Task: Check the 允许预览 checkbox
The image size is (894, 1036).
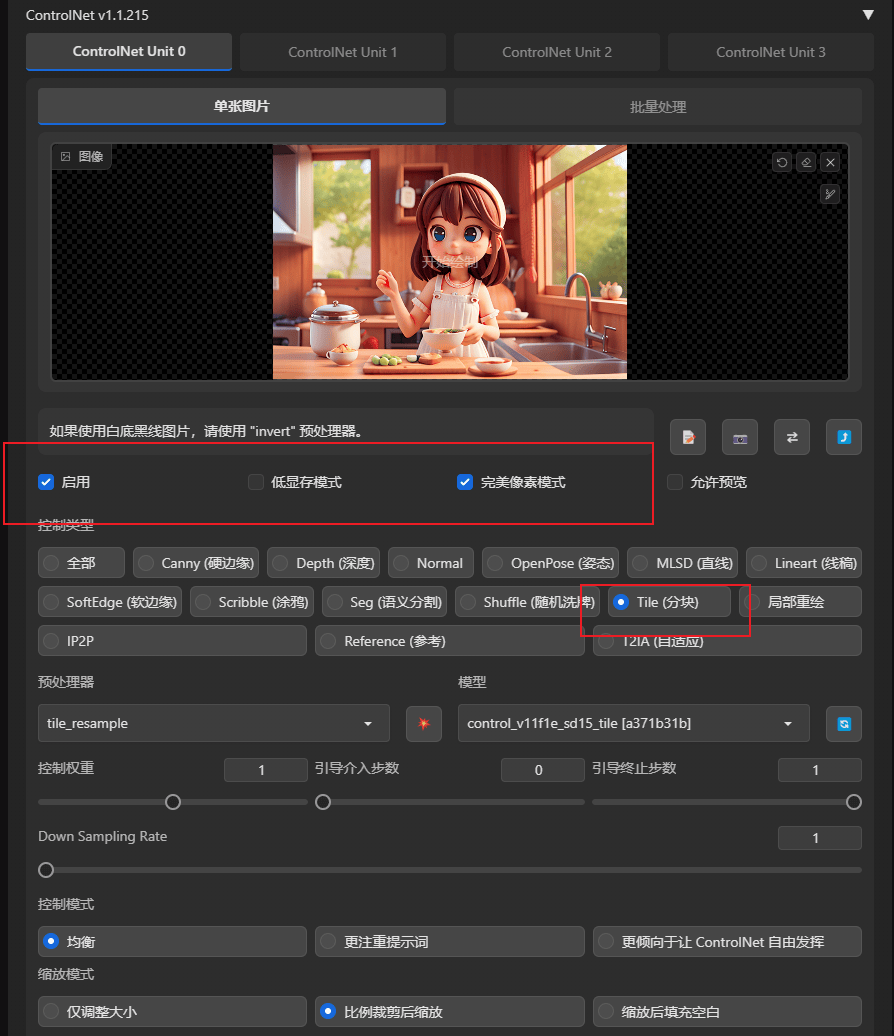Action: [x=675, y=482]
